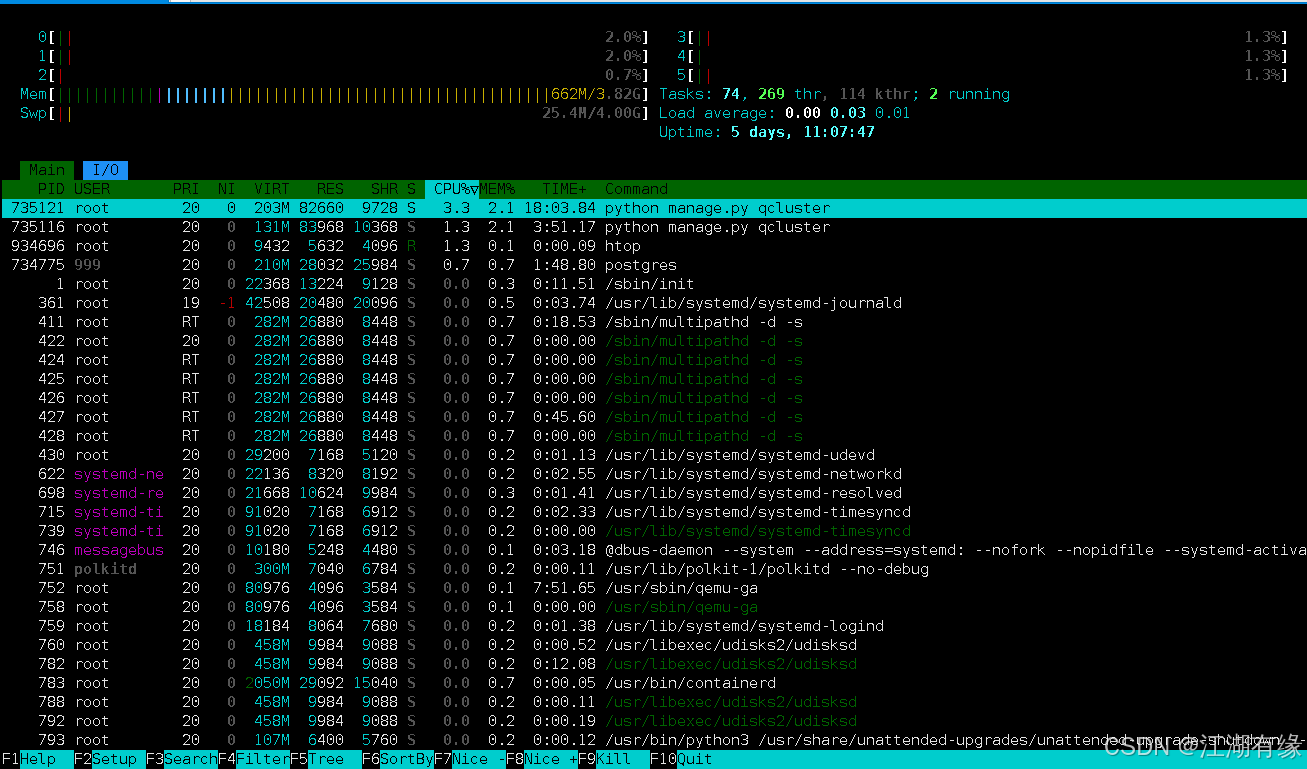Screen dimensions: 1307x769
Task: Sort by PID column header
Action: pos(51,189)
